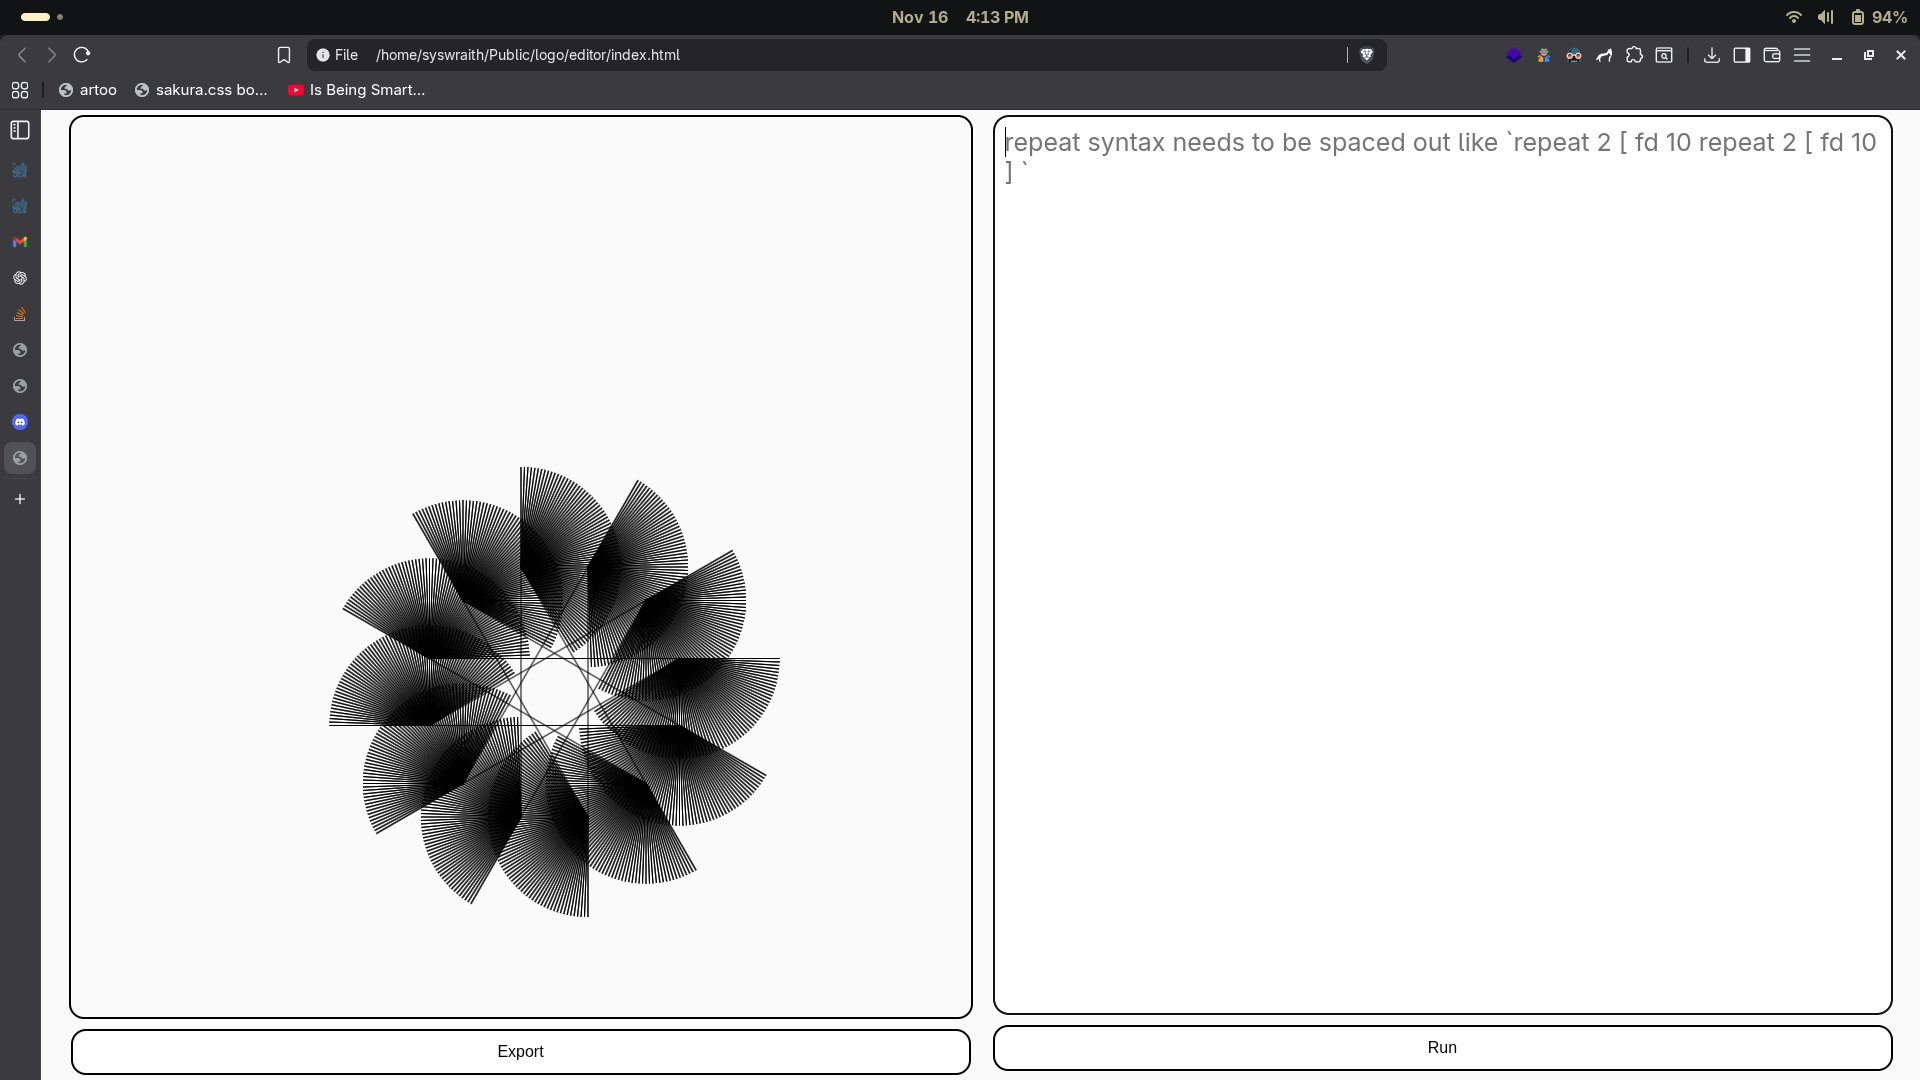Reload the page with refresh icon
Viewport: 1920px width, 1080px height.
82,55
